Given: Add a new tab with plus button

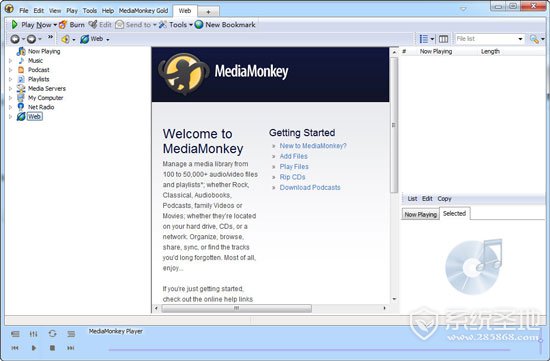Looking at the screenshot, I should tap(208, 12).
